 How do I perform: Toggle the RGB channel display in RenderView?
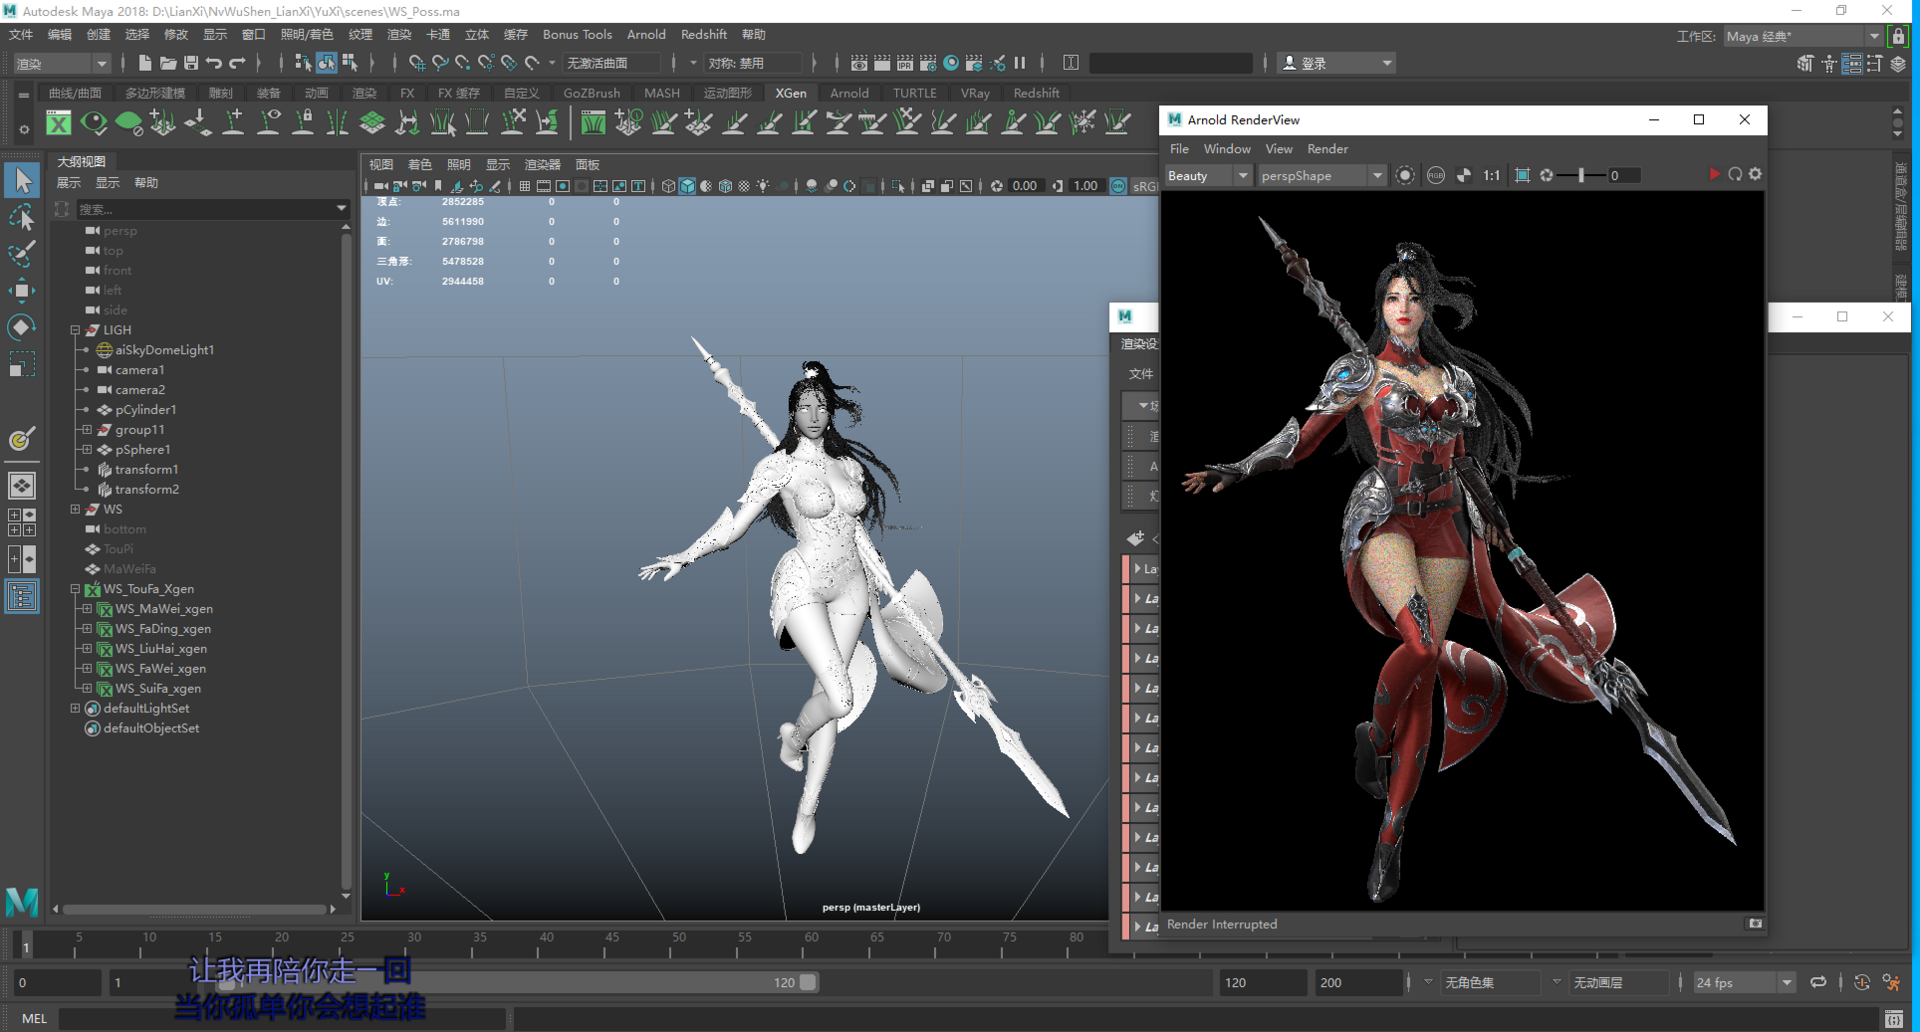pos(1436,176)
